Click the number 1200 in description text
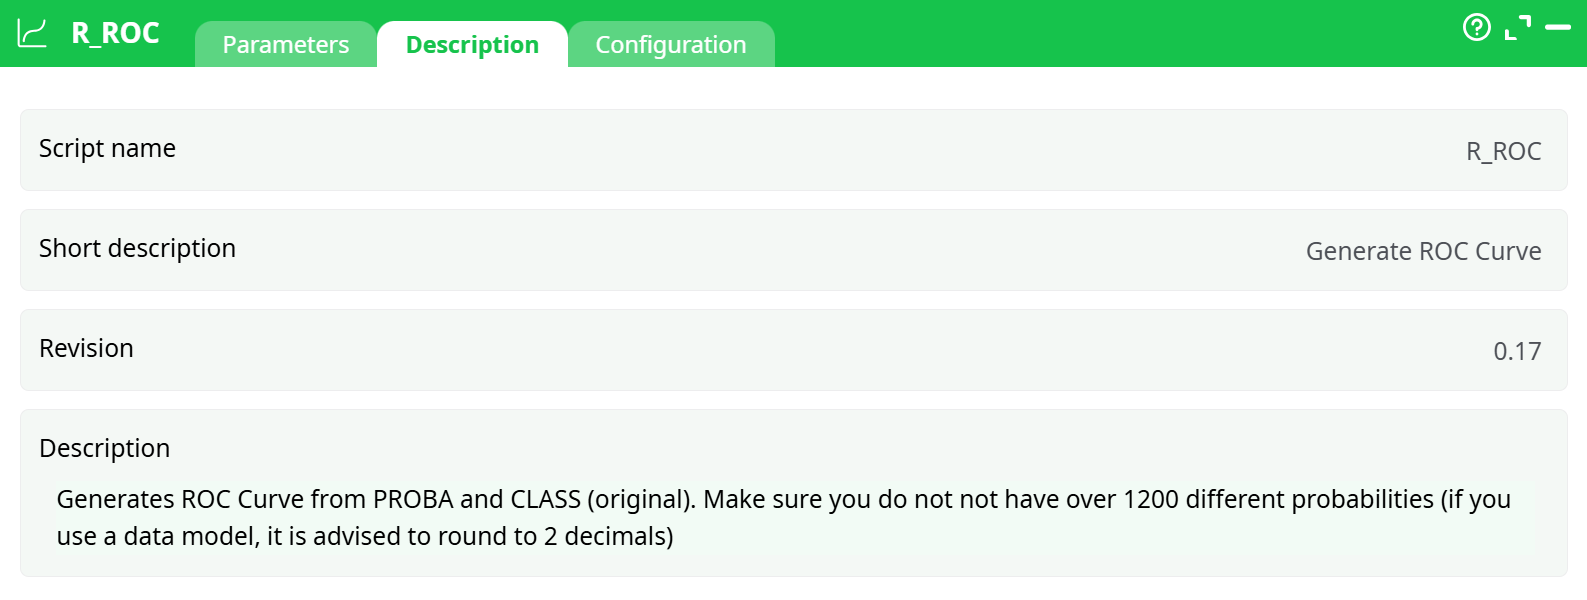The width and height of the screenshot is (1587, 600). (1151, 499)
